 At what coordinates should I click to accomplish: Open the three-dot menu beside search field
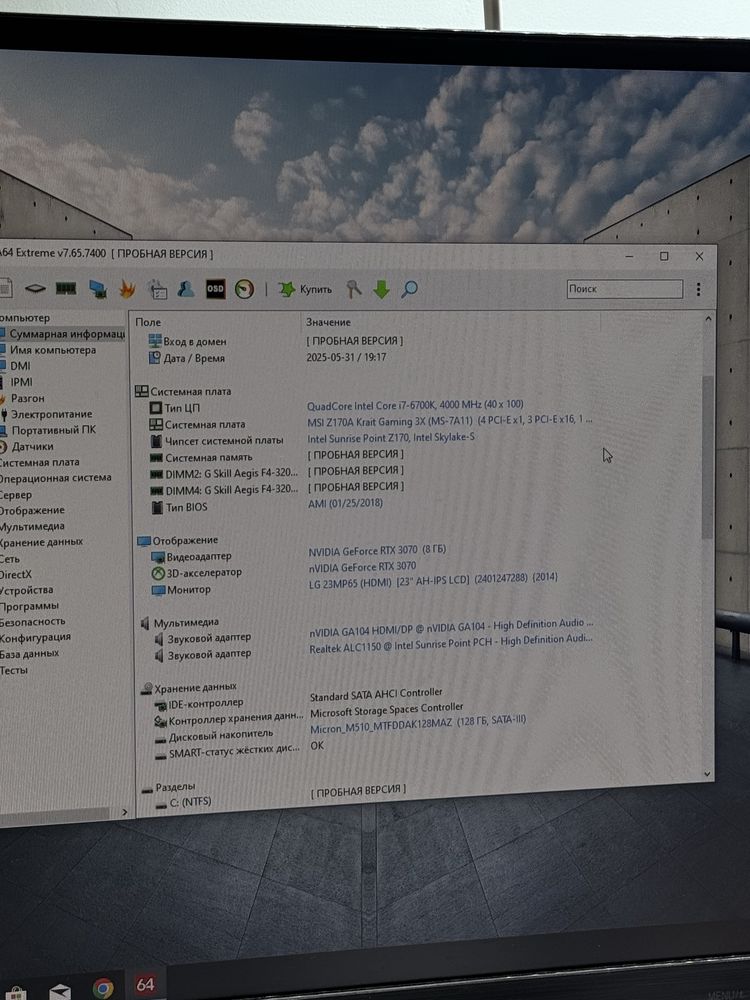[698, 290]
